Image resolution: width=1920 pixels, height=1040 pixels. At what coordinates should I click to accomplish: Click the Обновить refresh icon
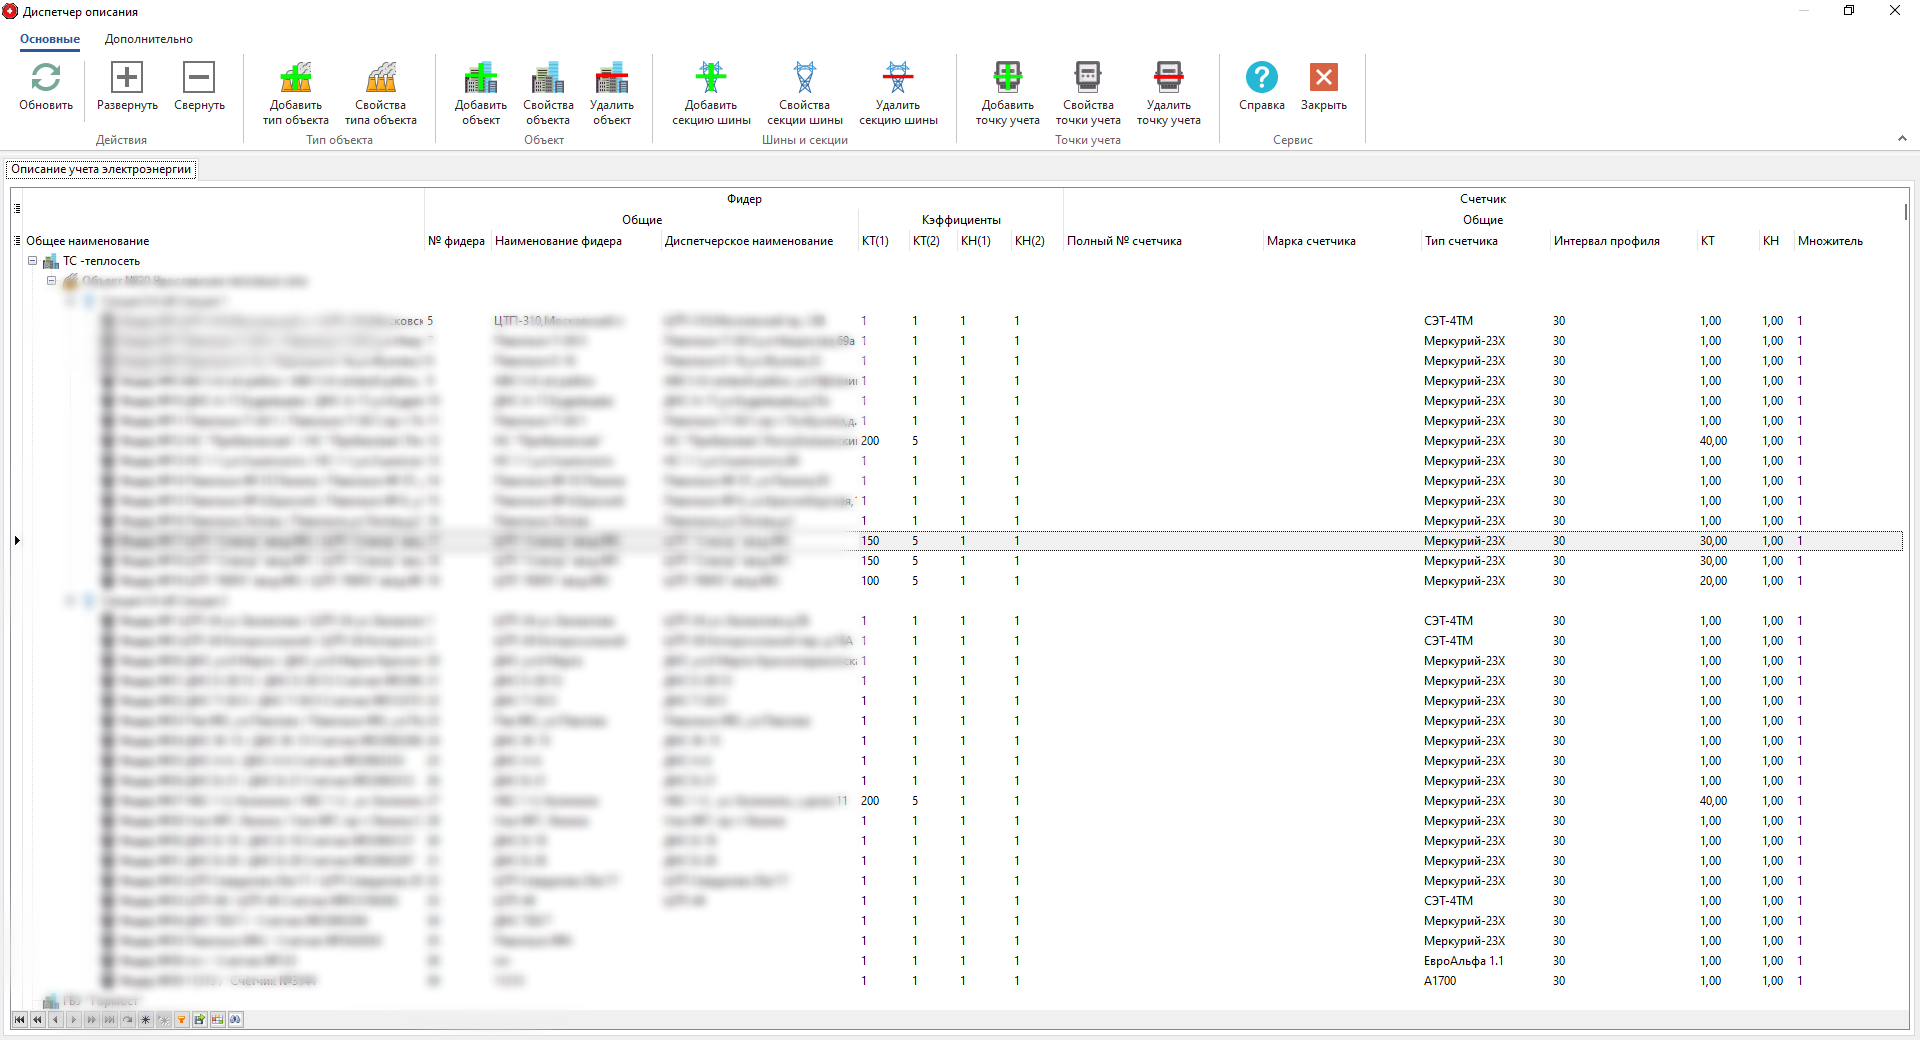[46, 78]
